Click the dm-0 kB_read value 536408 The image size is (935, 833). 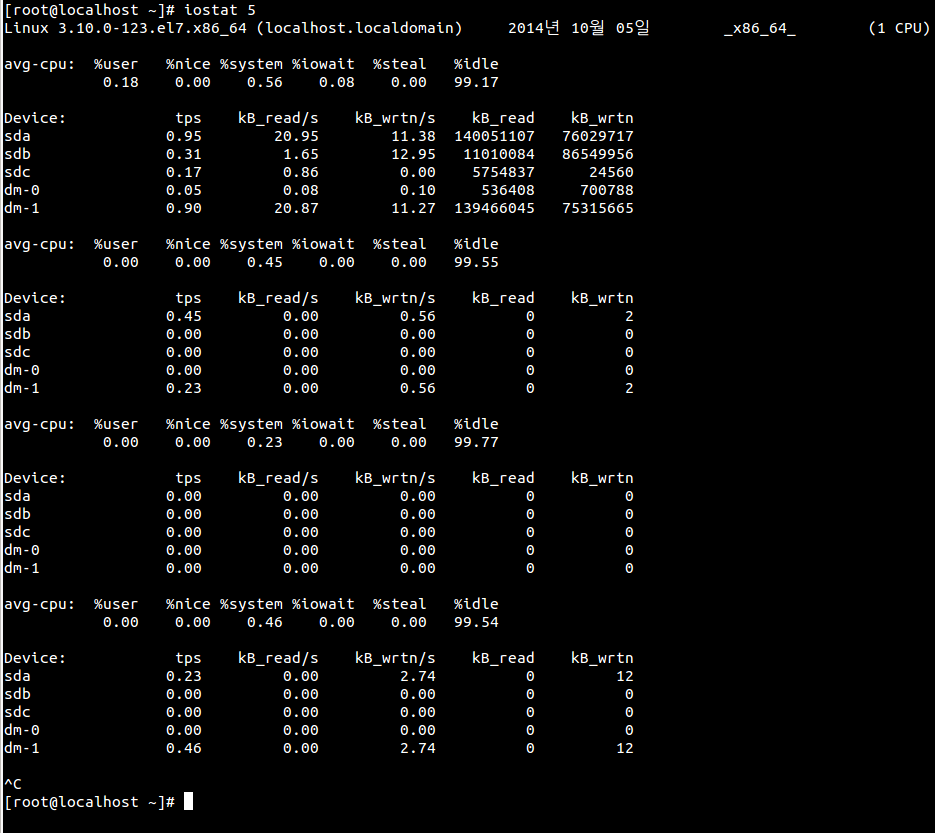507,190
